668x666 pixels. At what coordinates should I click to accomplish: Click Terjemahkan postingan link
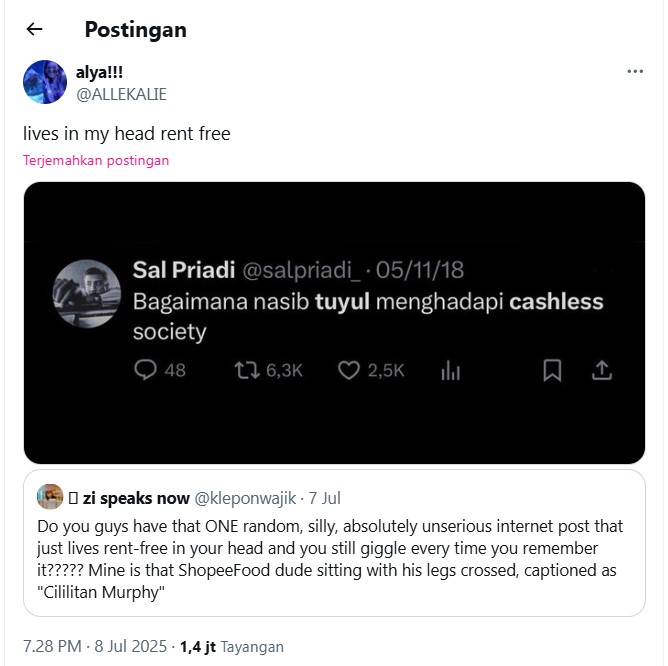tap(96, 160)
